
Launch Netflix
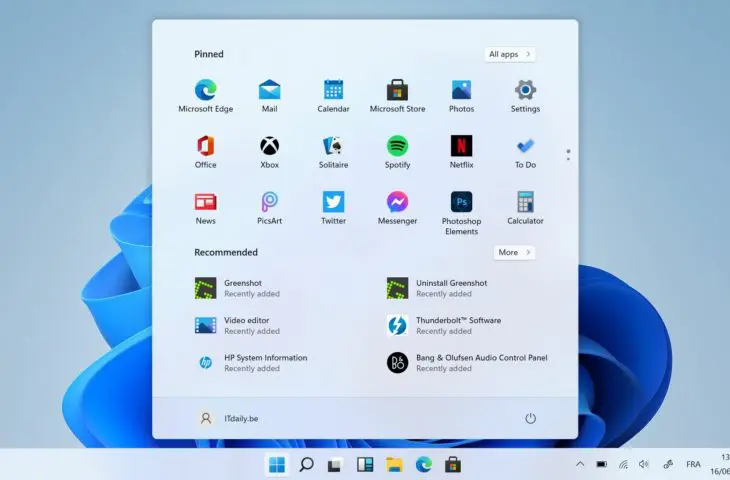pos(461,152)
